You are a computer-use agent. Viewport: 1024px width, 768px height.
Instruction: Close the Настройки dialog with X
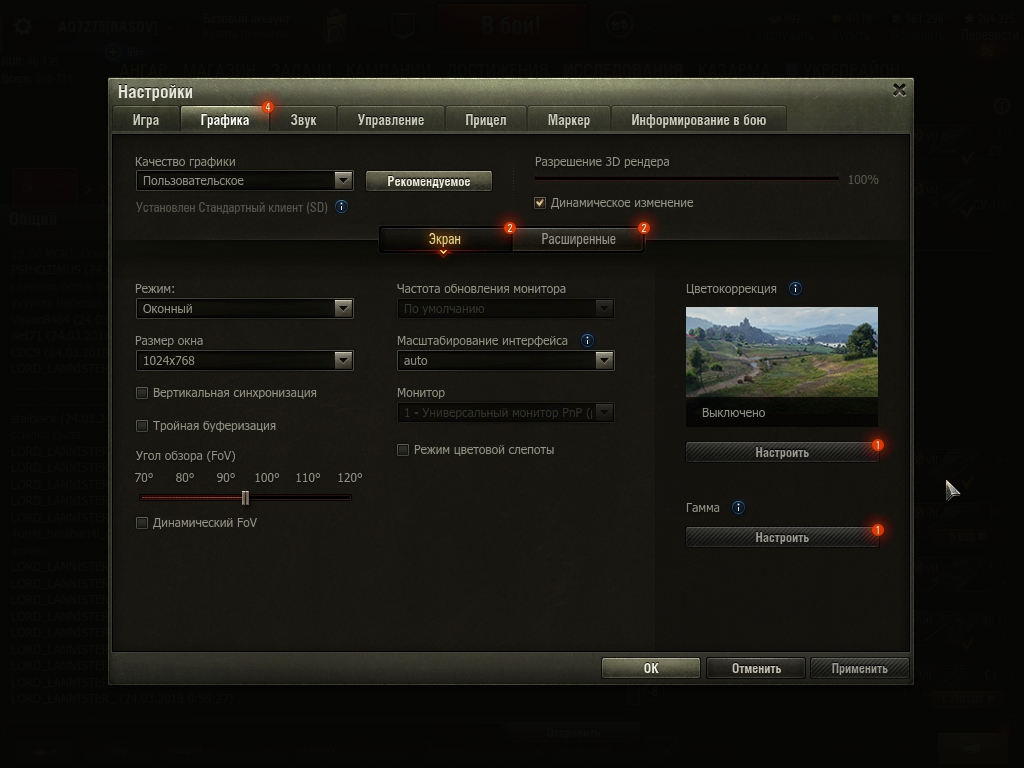pos(899,90)
